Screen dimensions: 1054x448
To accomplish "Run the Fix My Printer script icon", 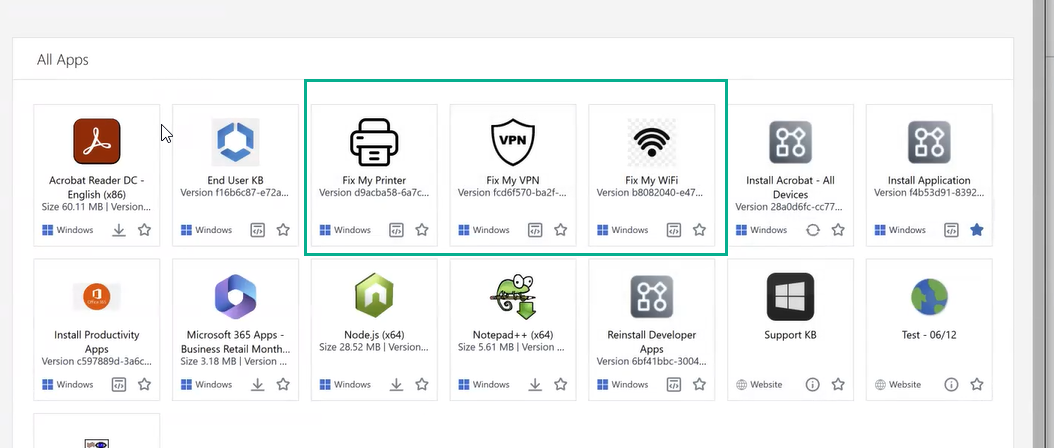I will [397, 230].
